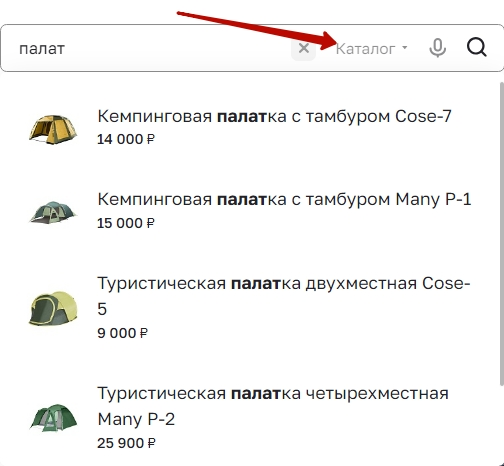Screen dimensions: 504x466
Task: Run search with the magnifying glass icon
Action: pyautogui.click(x=477, y=48)
